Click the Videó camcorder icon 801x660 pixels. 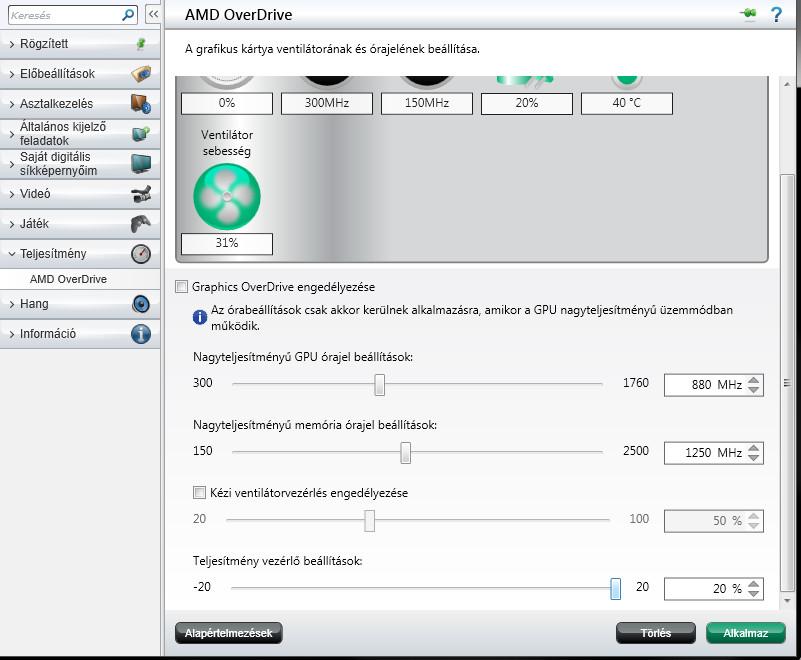tap(141, 194)
